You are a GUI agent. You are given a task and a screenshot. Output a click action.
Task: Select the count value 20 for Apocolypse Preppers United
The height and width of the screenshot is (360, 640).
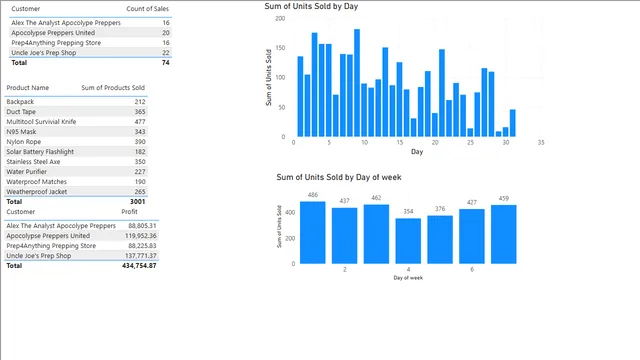166,33
